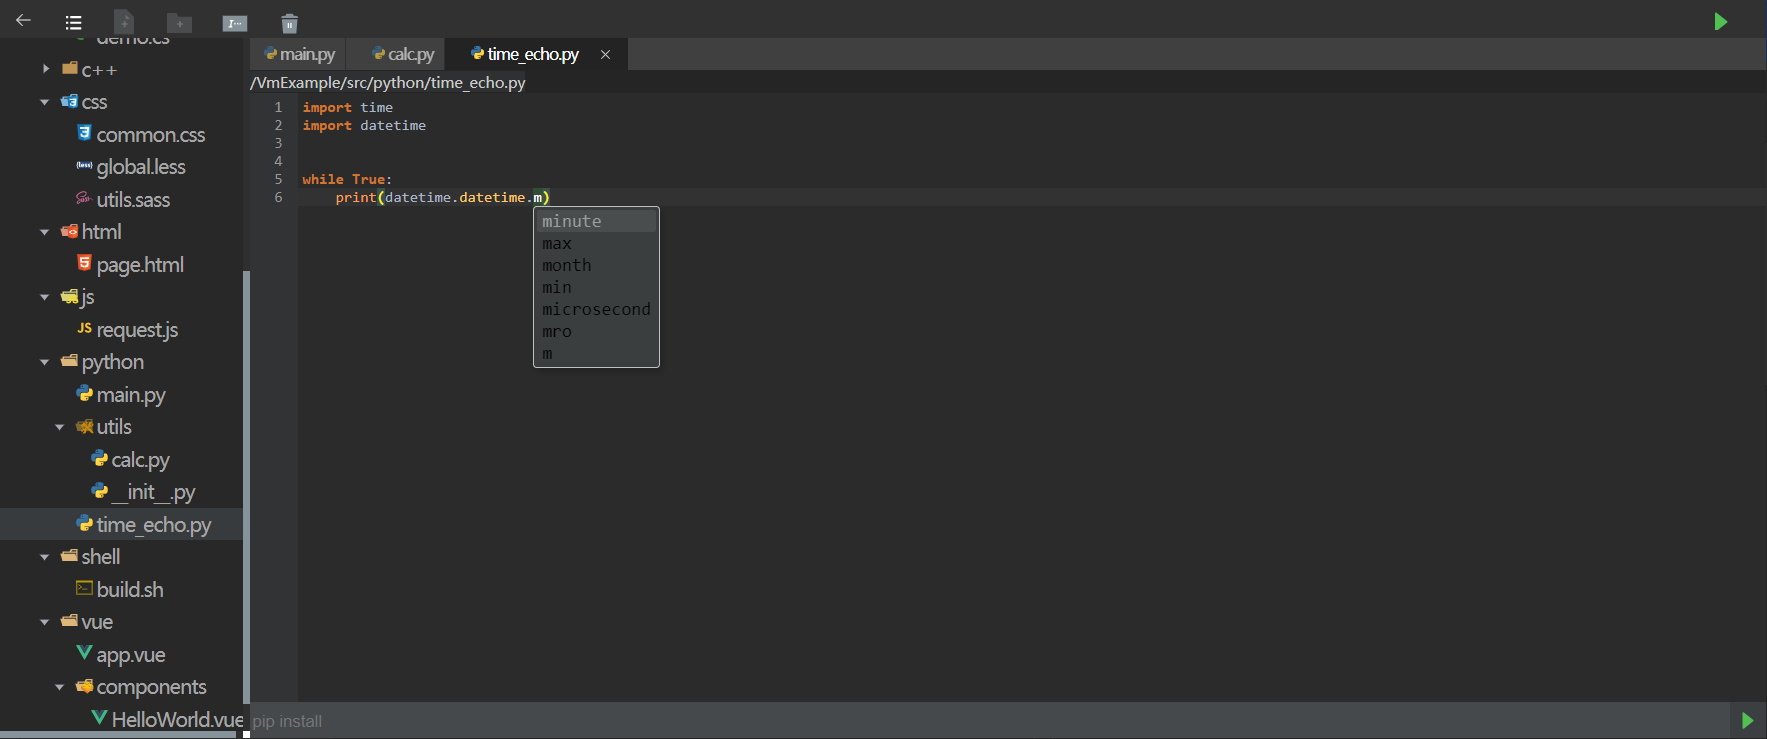
Task: Collapse the python folder arrow
Action: (x=45, y=362)
